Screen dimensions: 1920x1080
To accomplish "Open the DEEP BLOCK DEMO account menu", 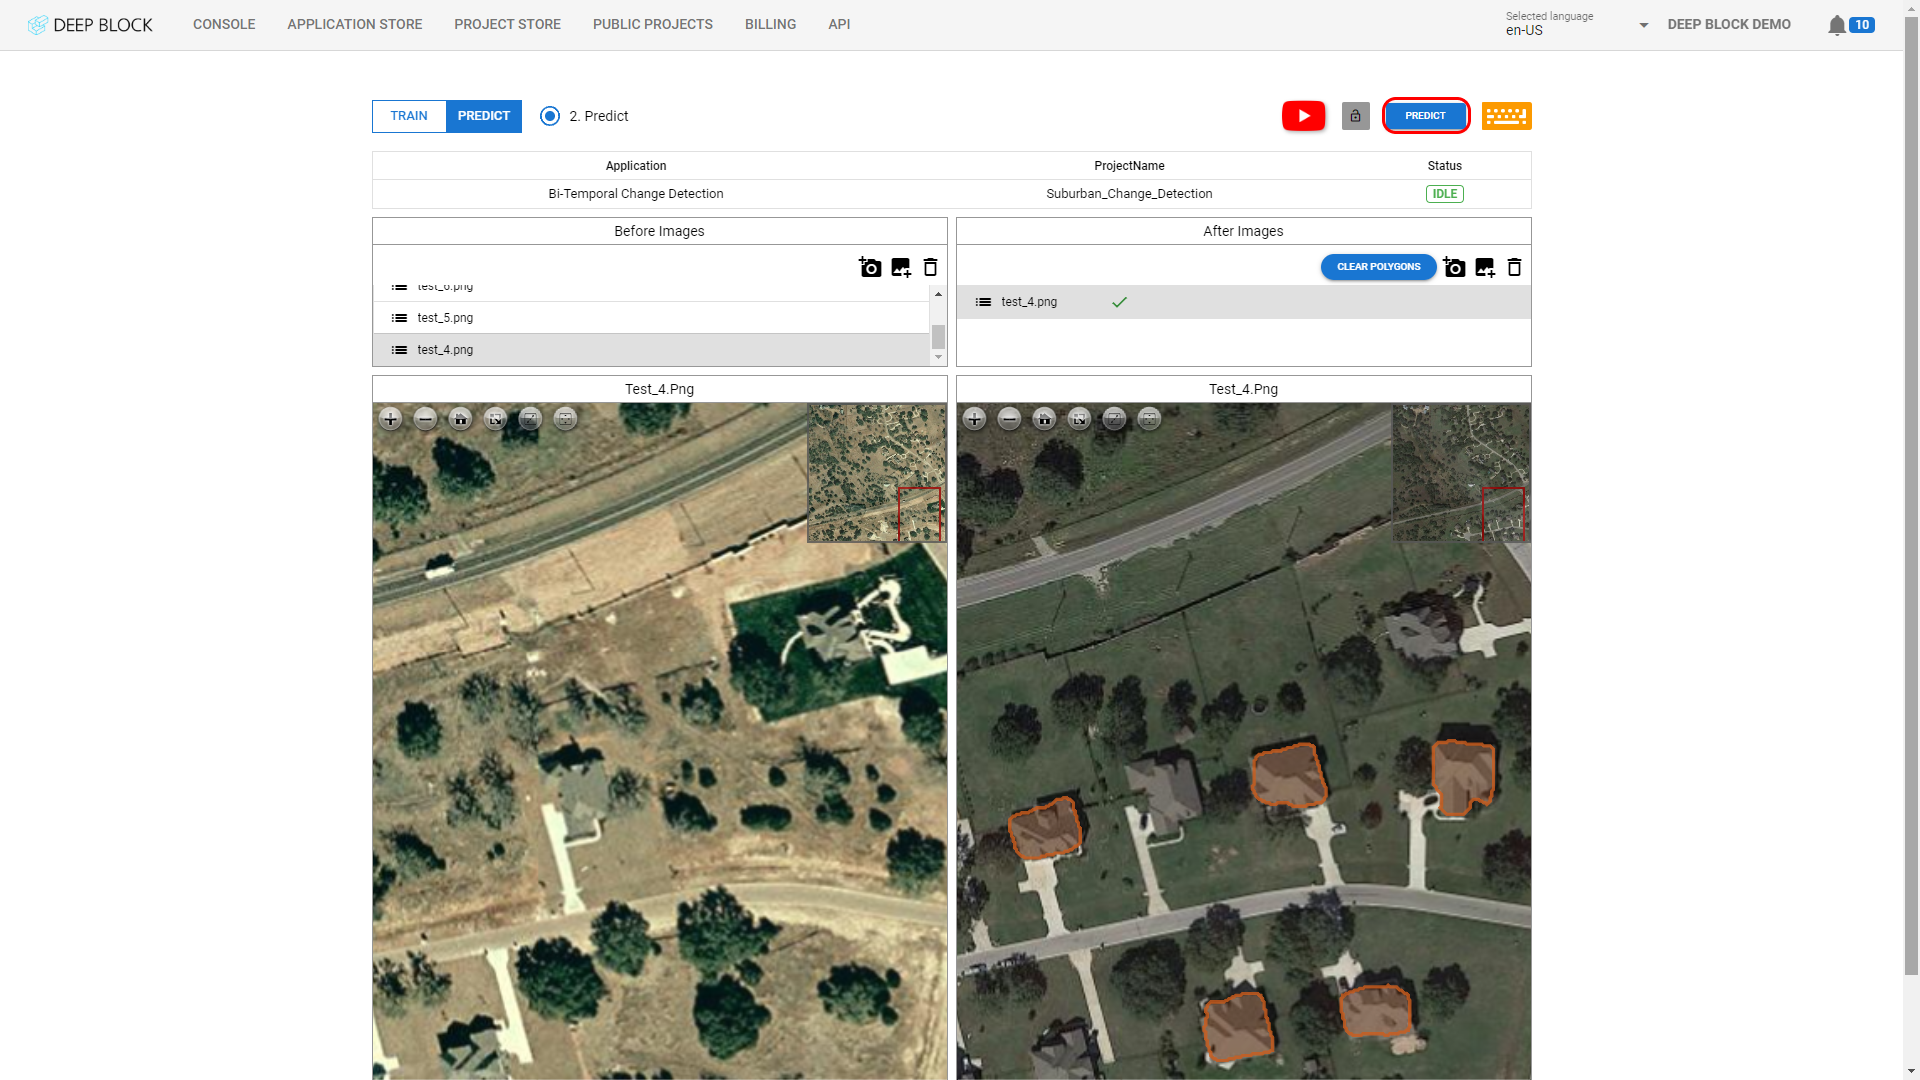I will point(1729,24).
